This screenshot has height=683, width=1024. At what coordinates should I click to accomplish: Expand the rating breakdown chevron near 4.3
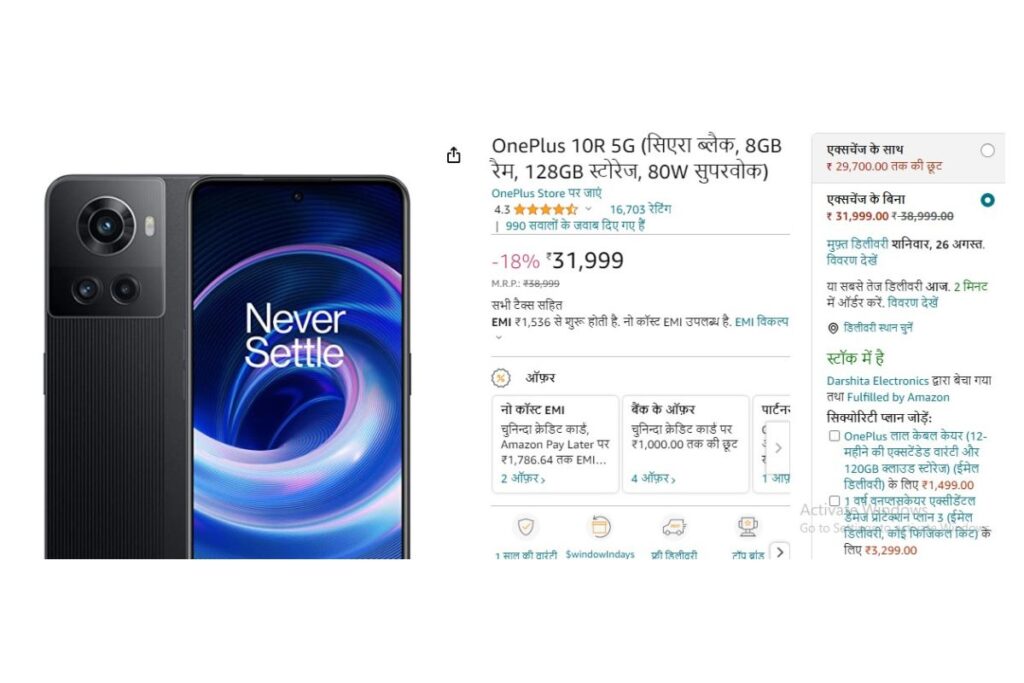(588, 209)
